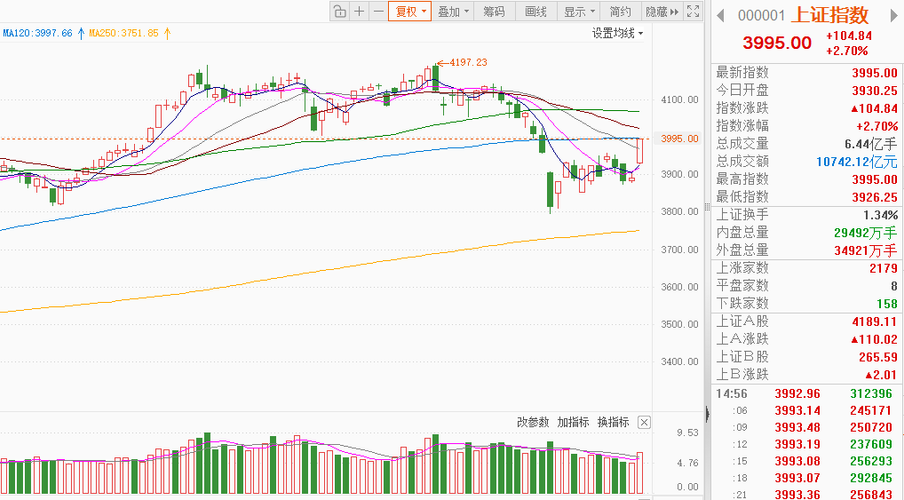Open the 叠加 dropdown menu

click(x=453, y=12)
